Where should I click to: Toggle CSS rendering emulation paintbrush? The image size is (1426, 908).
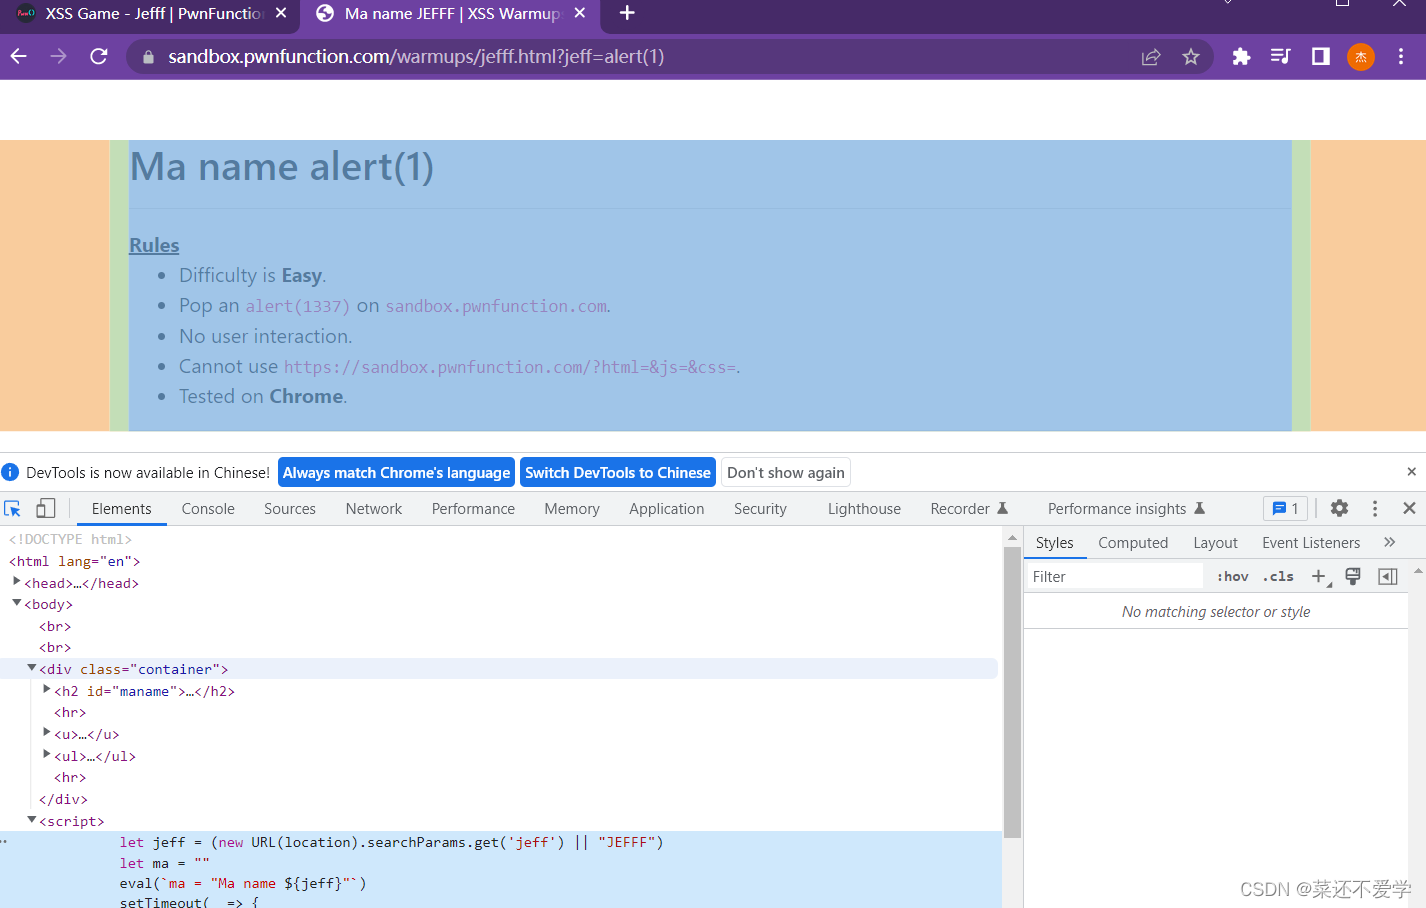pos(1353,576)
